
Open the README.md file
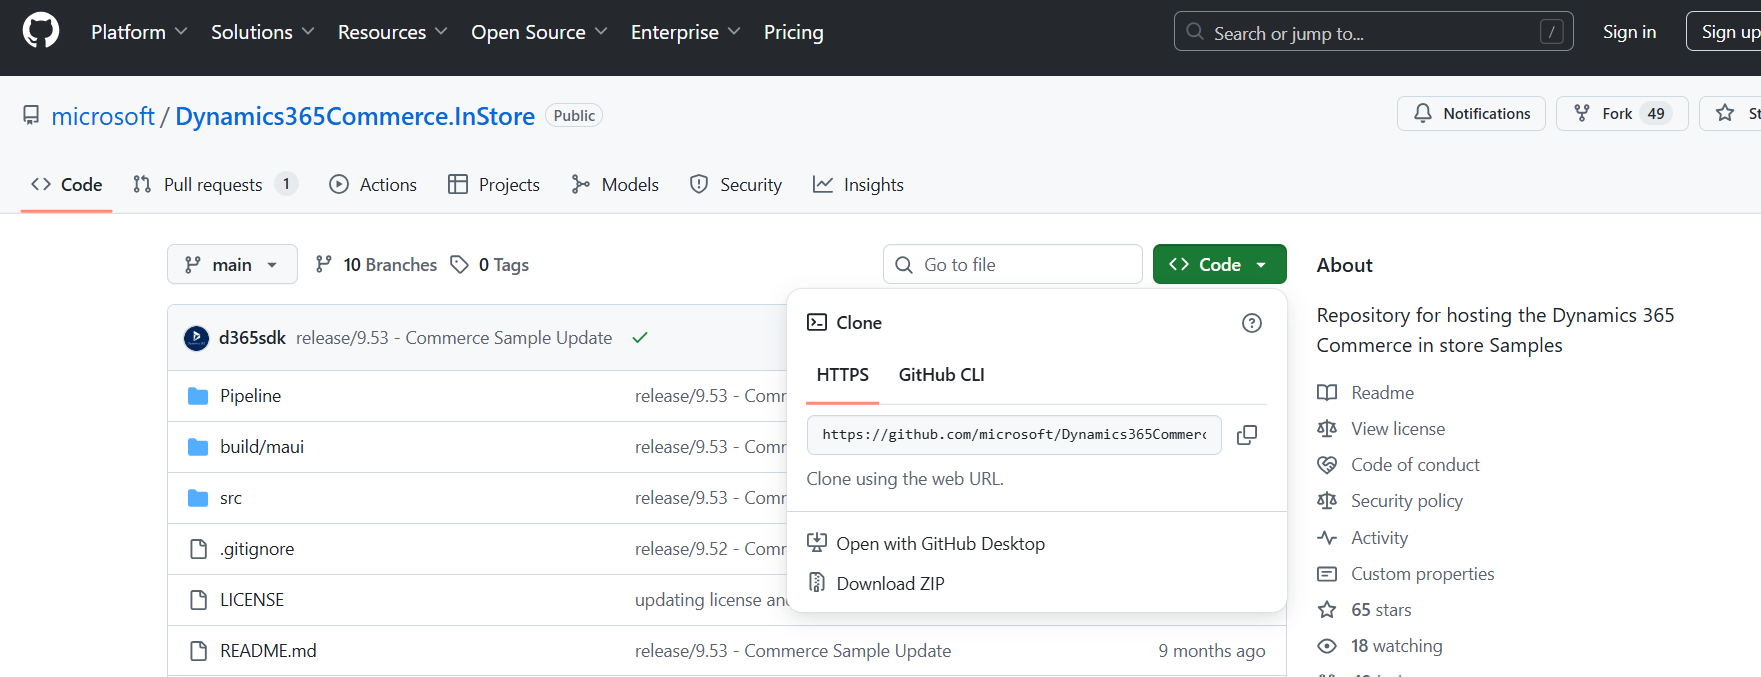[268, 651]
